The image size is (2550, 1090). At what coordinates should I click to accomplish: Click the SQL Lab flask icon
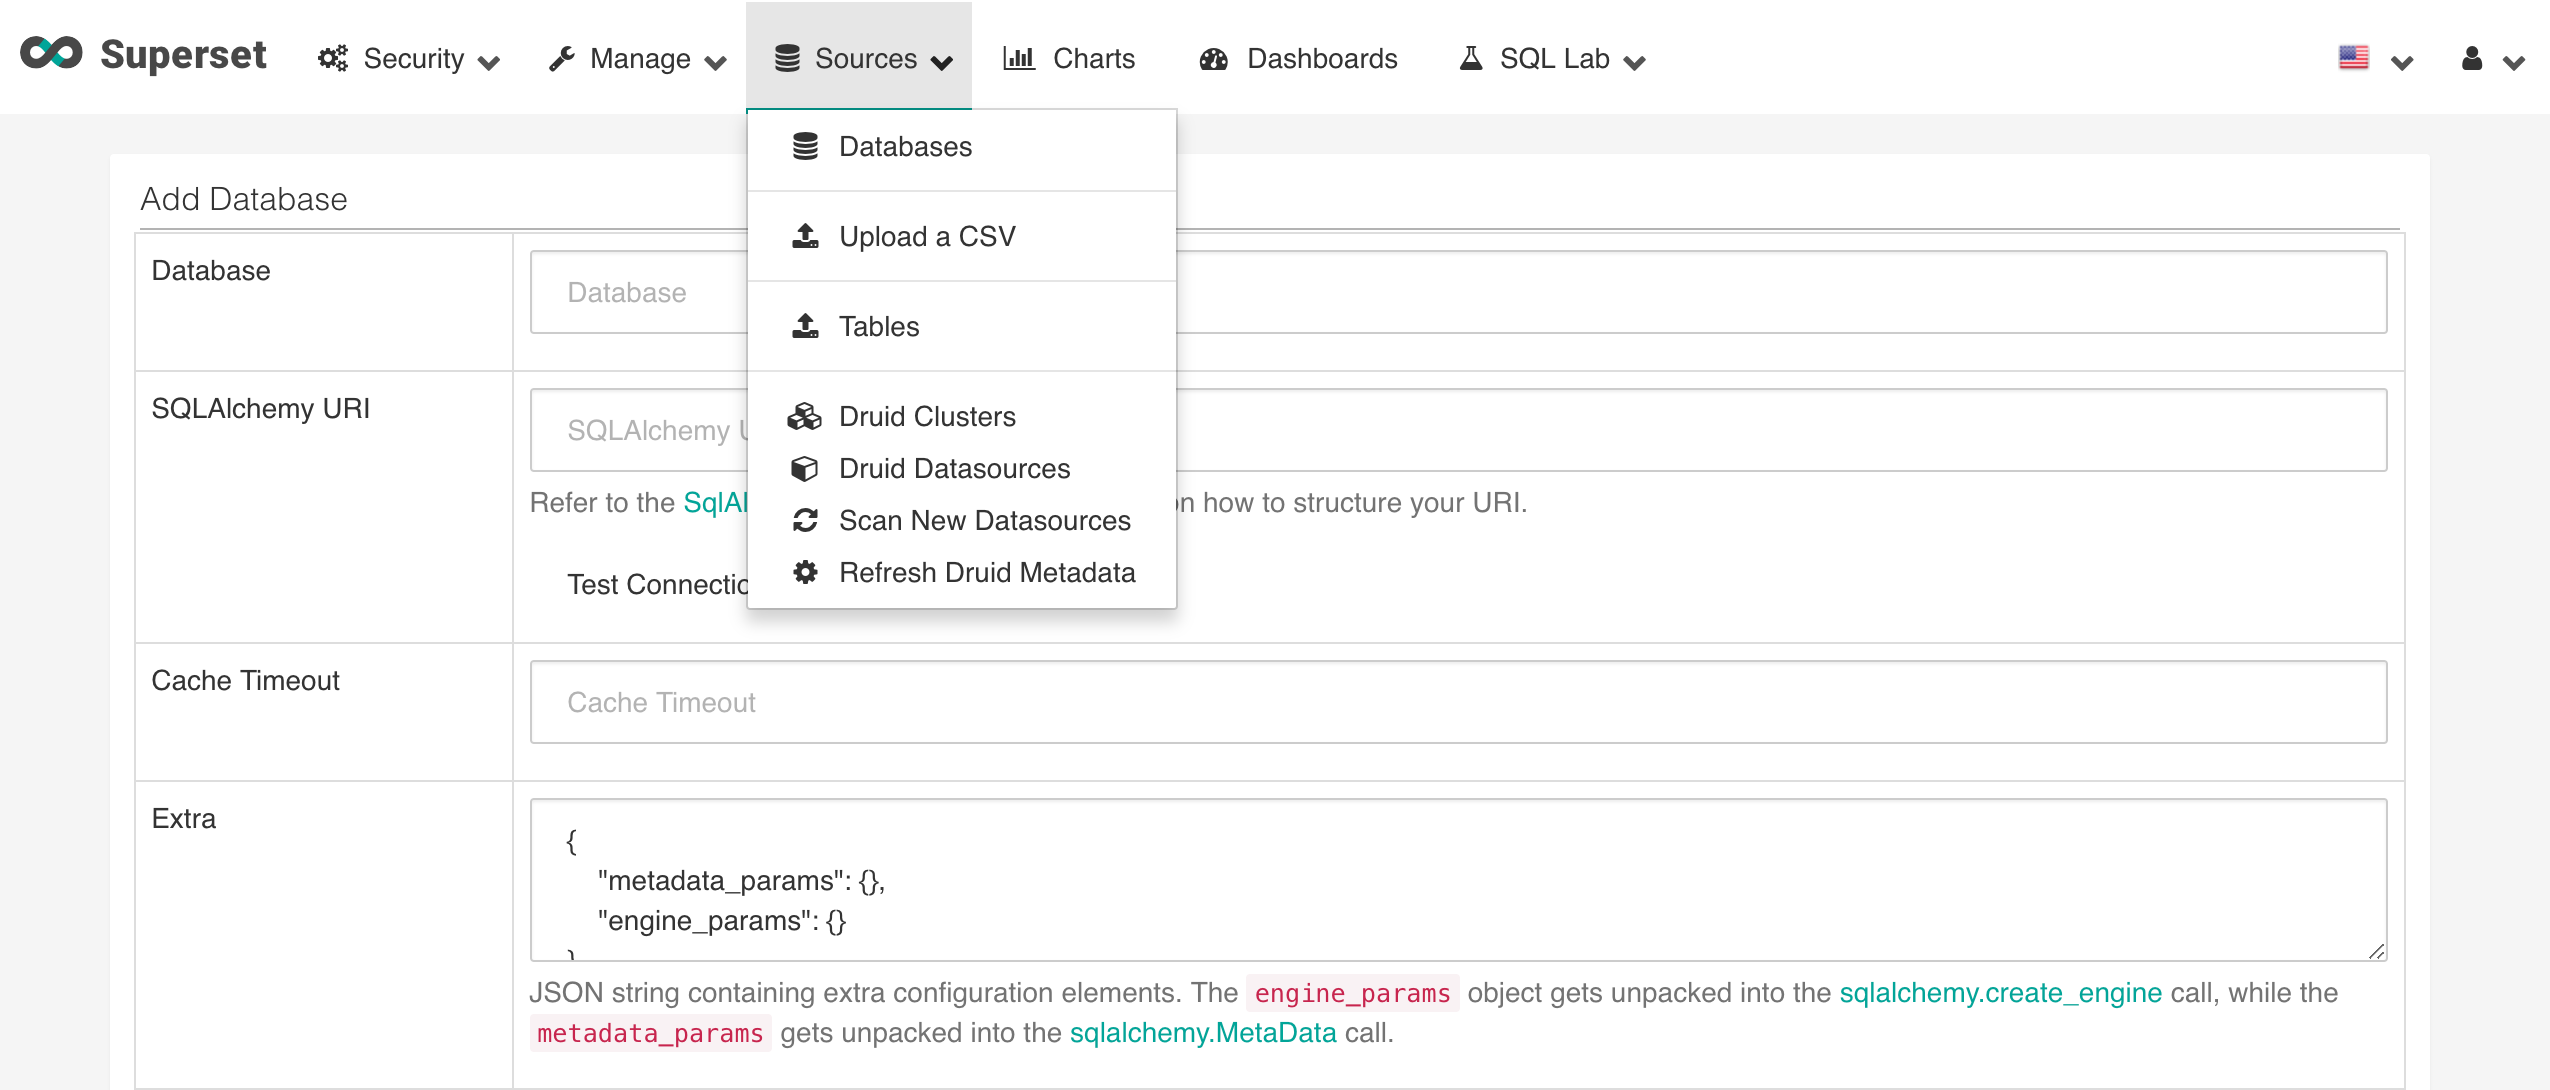tap(1471, 59)
